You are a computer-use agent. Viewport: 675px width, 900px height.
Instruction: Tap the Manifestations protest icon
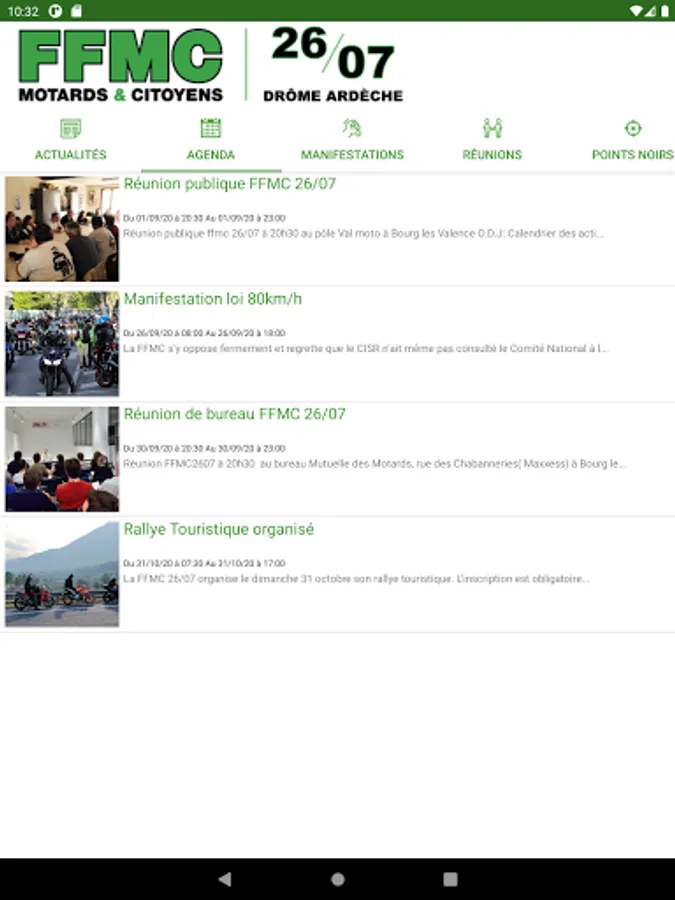click(x=352, y=128)
